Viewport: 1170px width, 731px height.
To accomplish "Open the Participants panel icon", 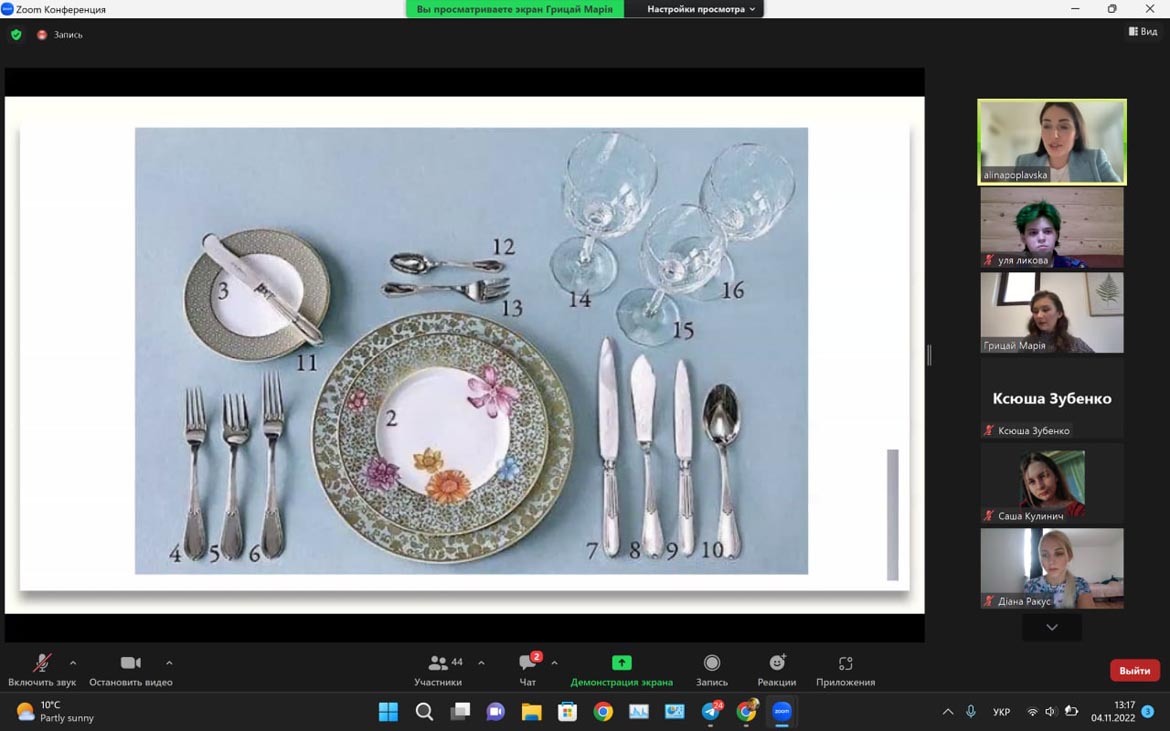I will pos(438,662).
